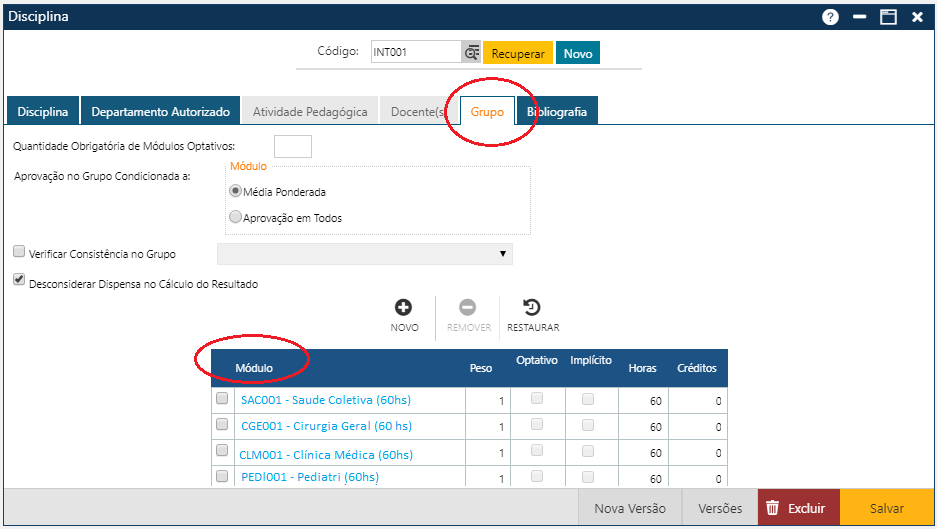Image resolution: width=937 pixels, height=529 pixels.
Task: Open the help question mark icon
Action: tap(830, 17)
